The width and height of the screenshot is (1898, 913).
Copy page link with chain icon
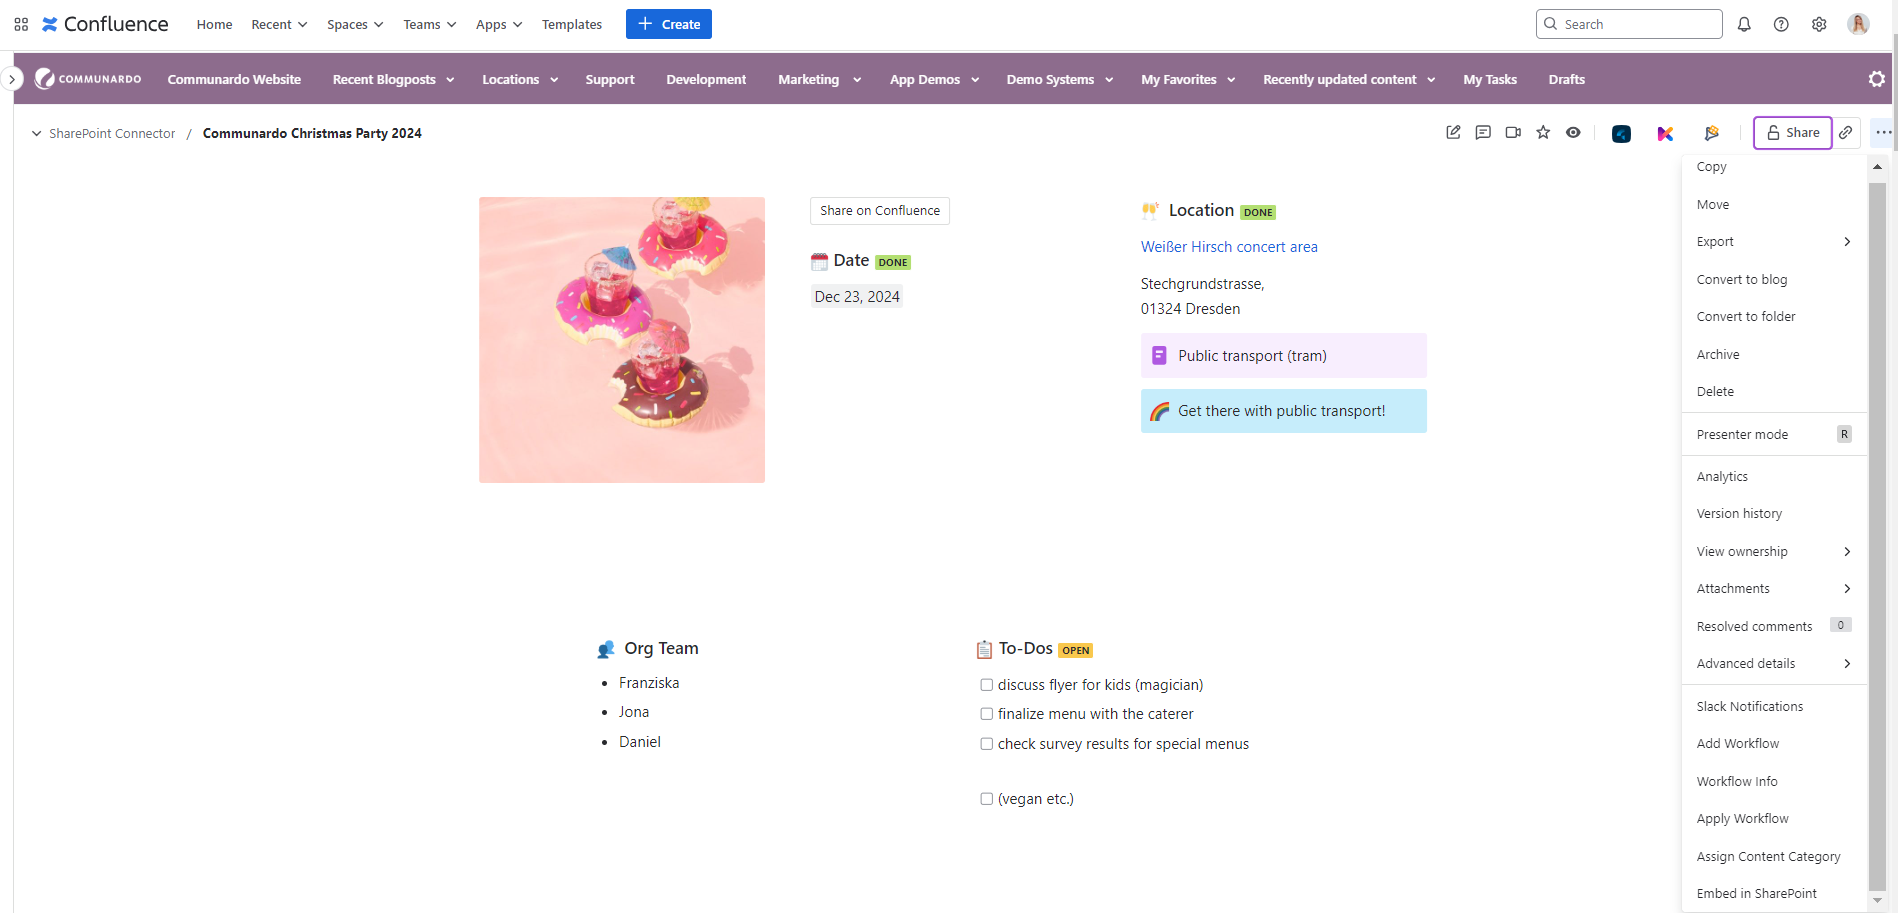(1846, 133)
